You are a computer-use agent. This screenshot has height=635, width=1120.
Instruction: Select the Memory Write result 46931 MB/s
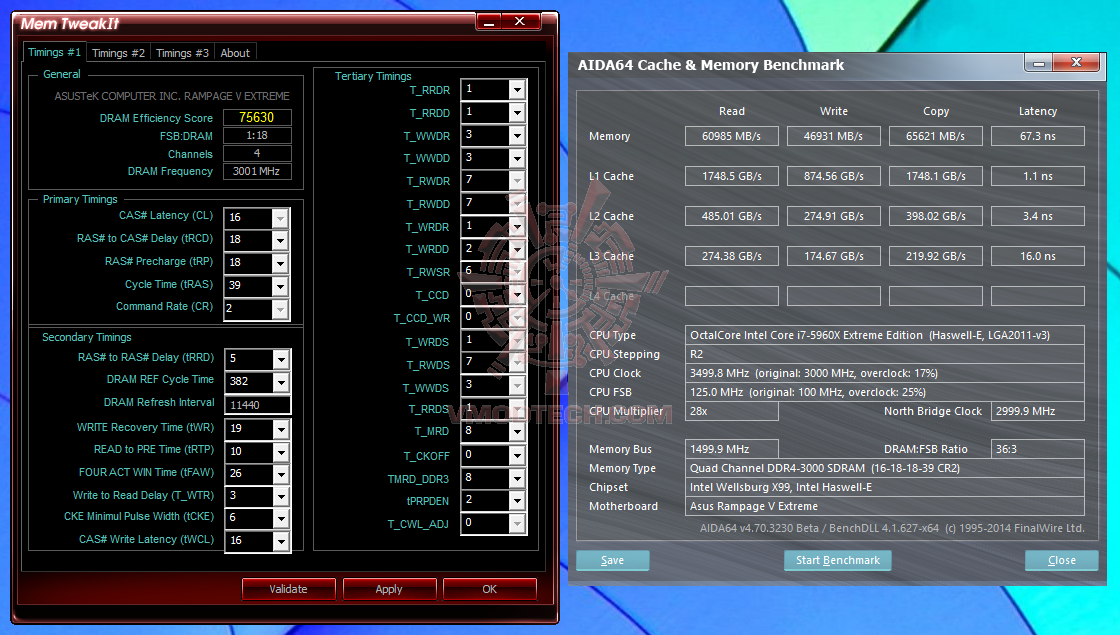(x=834, y=136)
